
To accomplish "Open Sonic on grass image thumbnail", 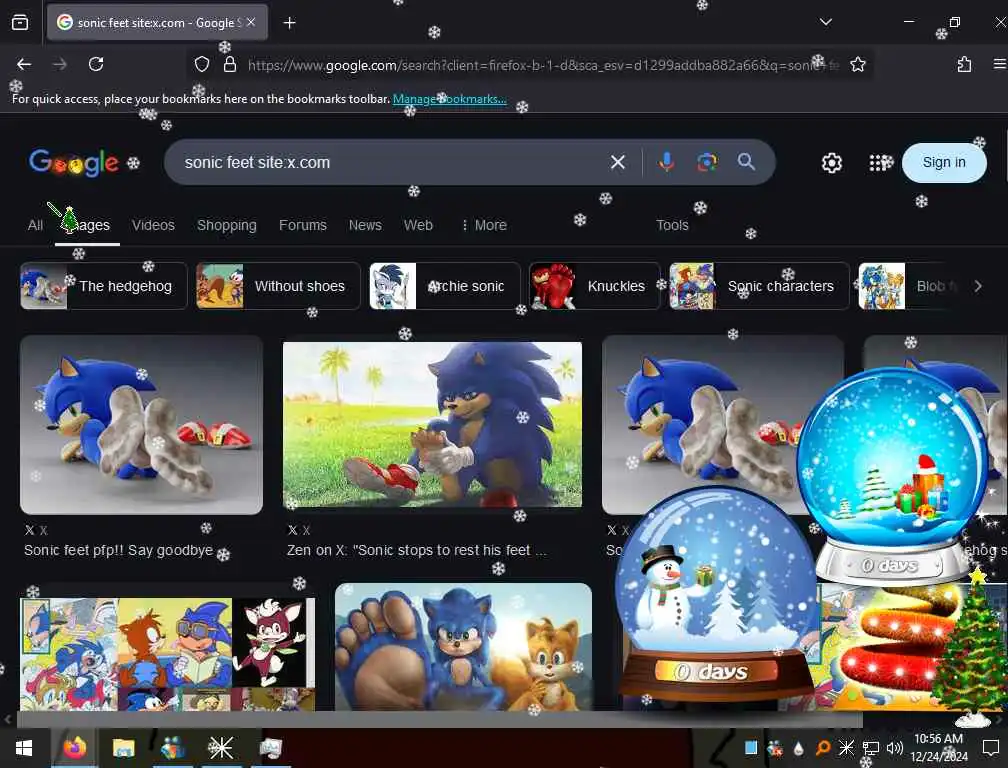I will pos(432,424).
